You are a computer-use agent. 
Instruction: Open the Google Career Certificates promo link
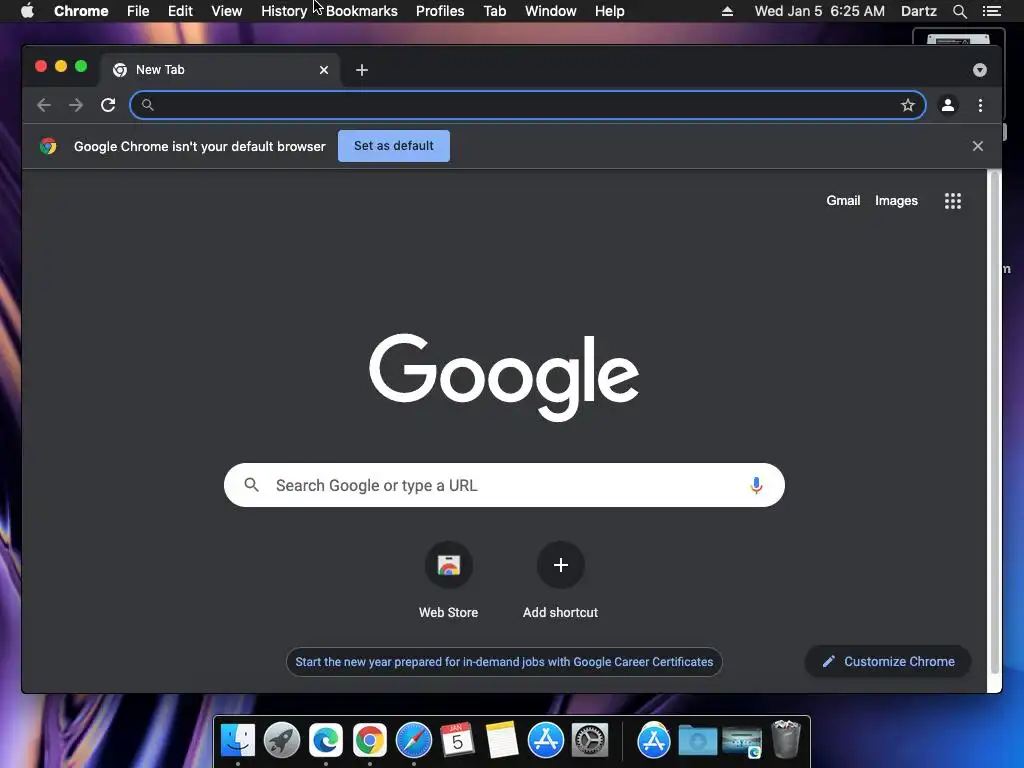click(x=504, y=662)
